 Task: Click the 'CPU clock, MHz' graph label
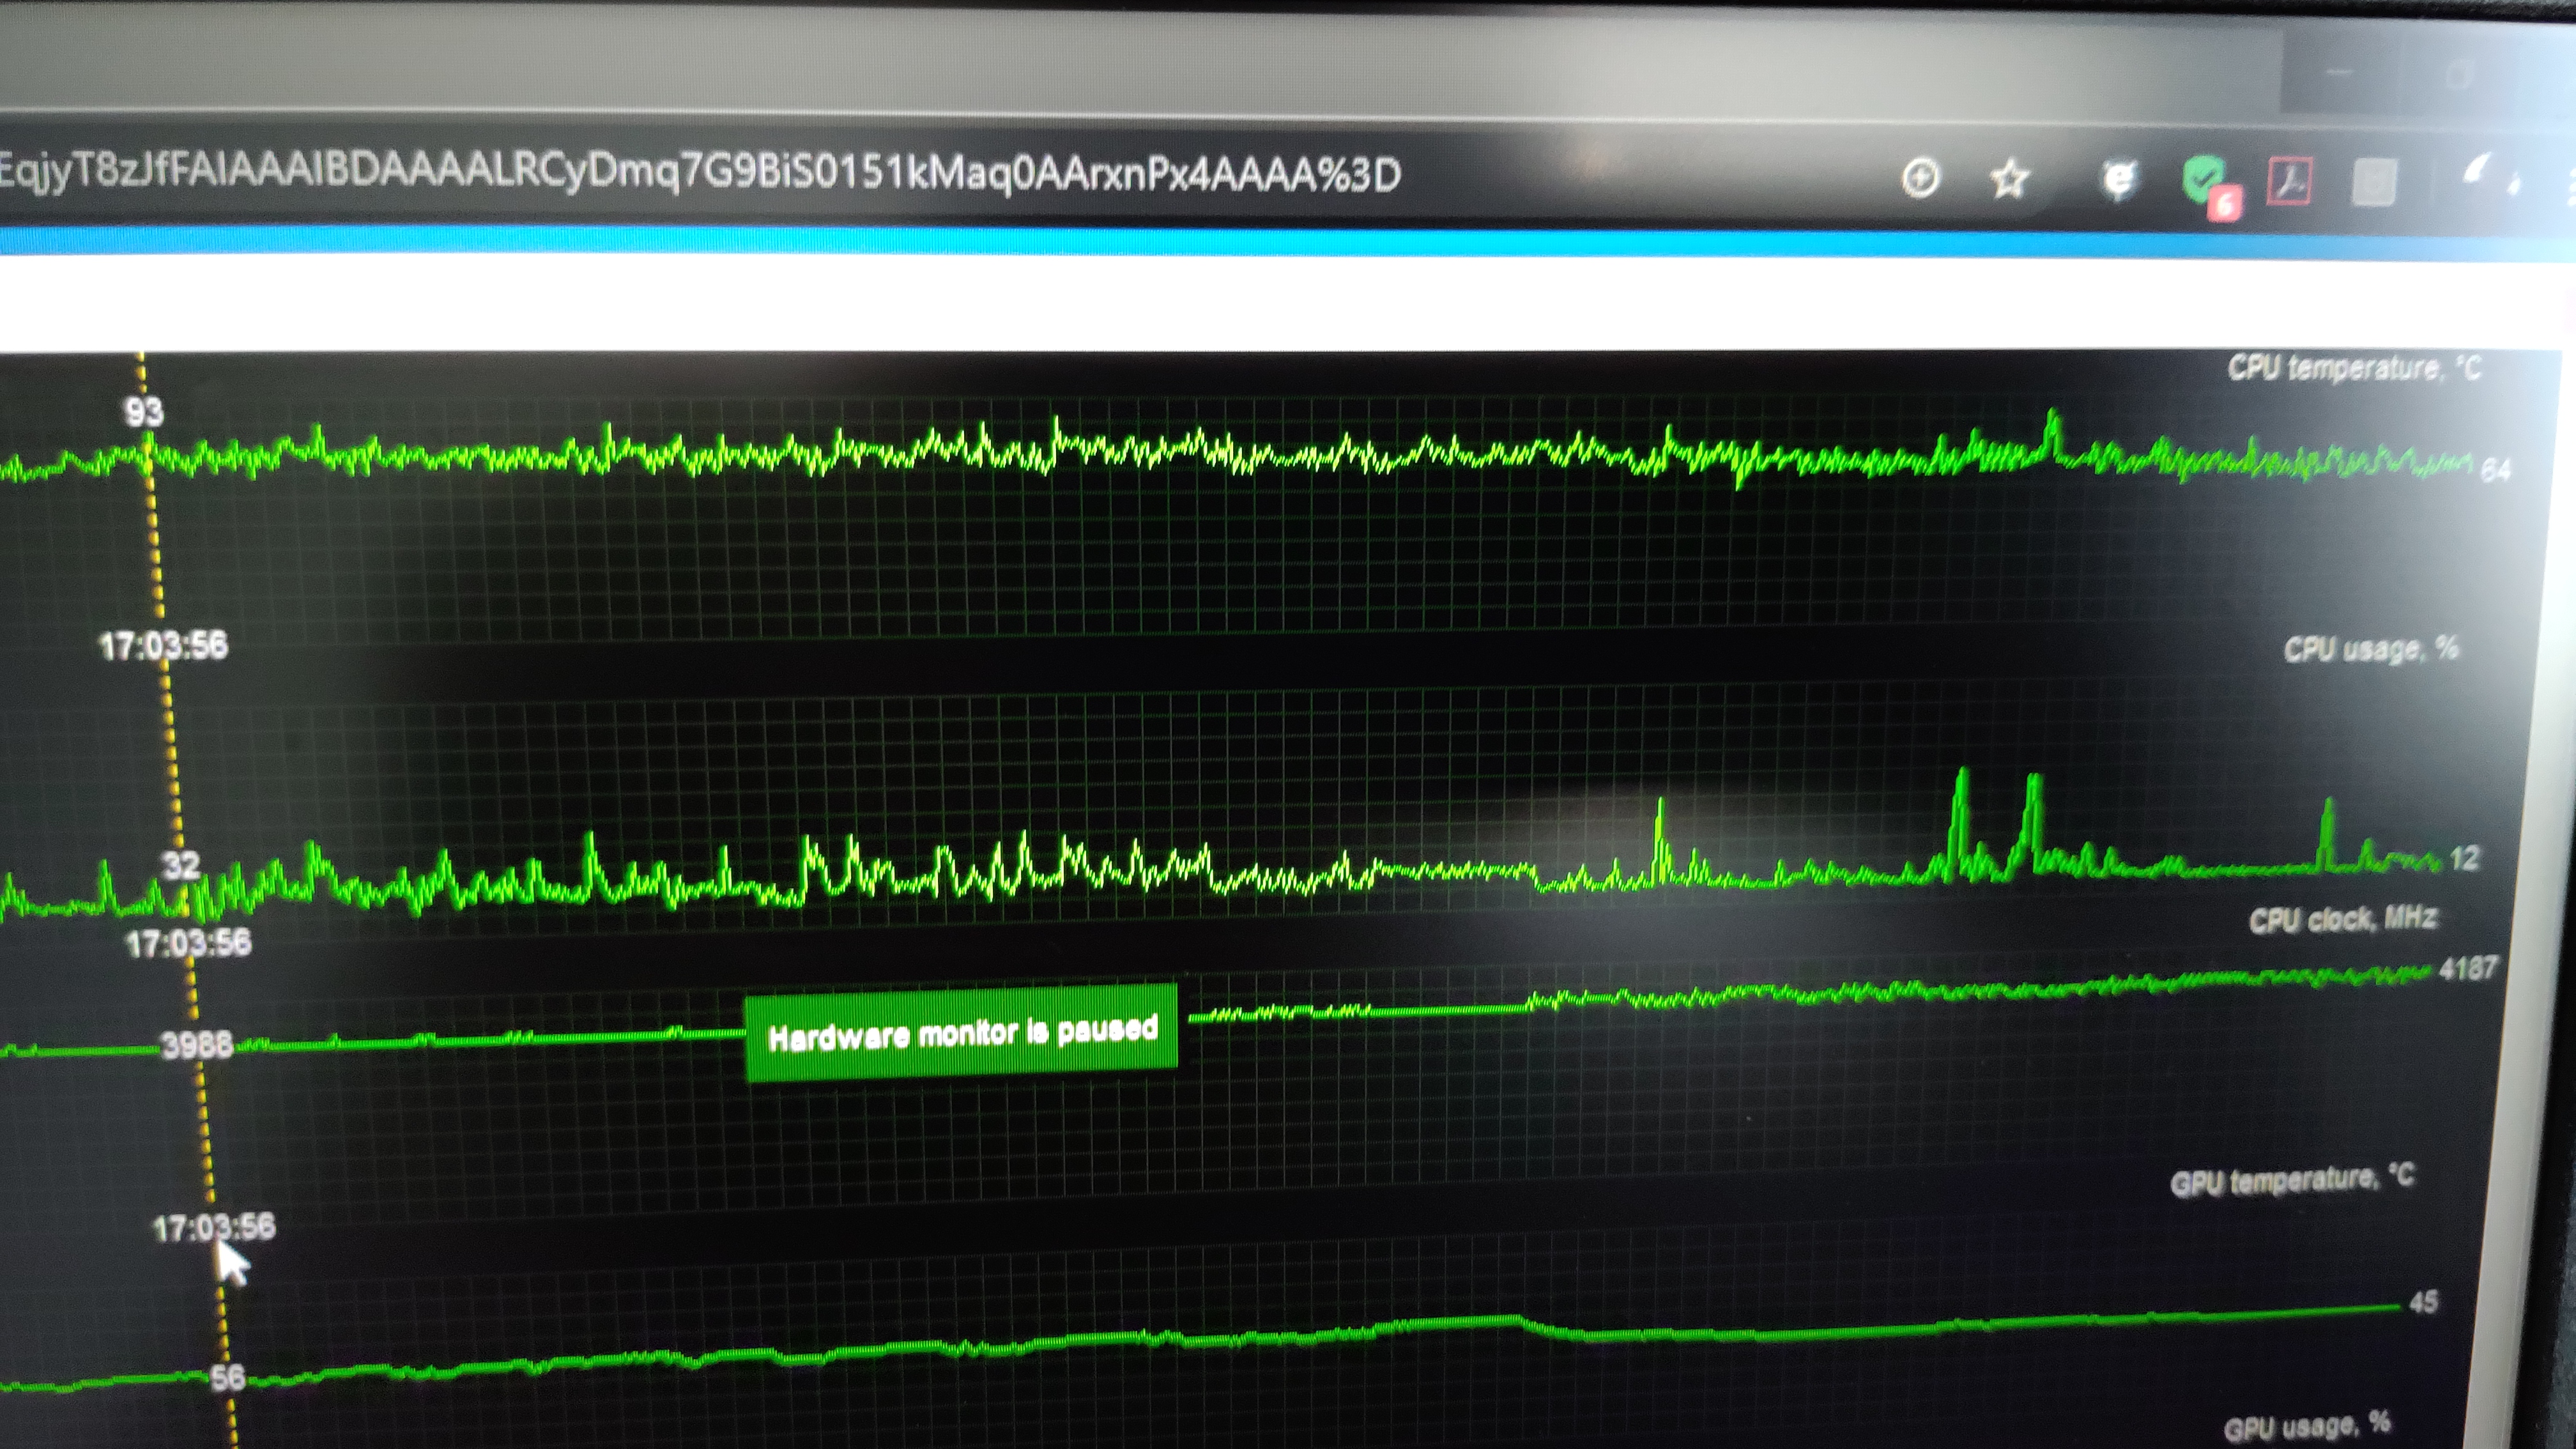tap(2343, 919)
